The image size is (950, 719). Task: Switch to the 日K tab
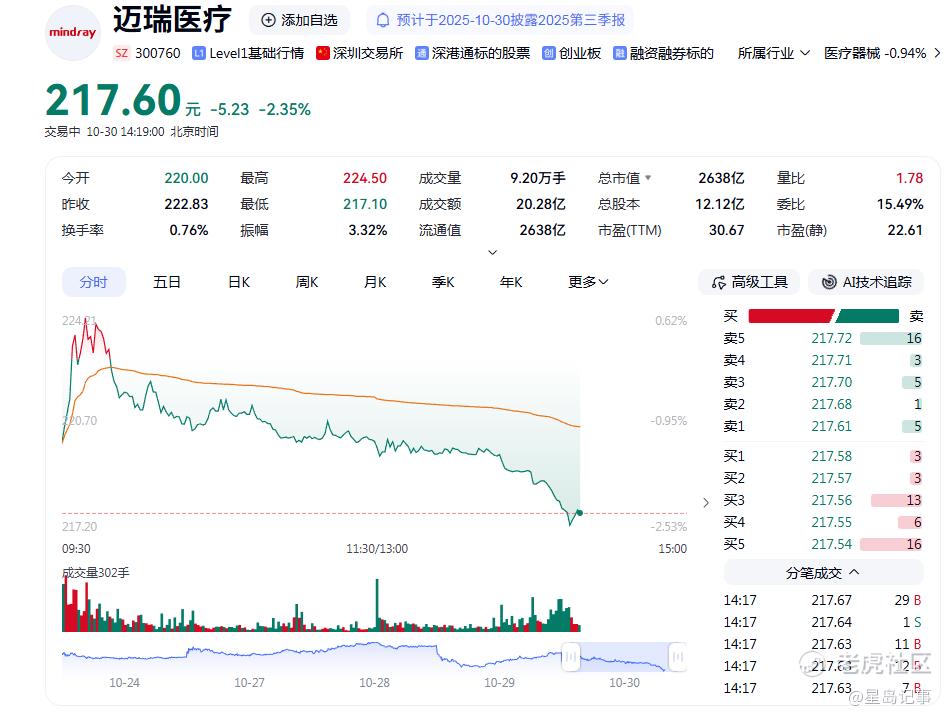[x=239, y=282]
